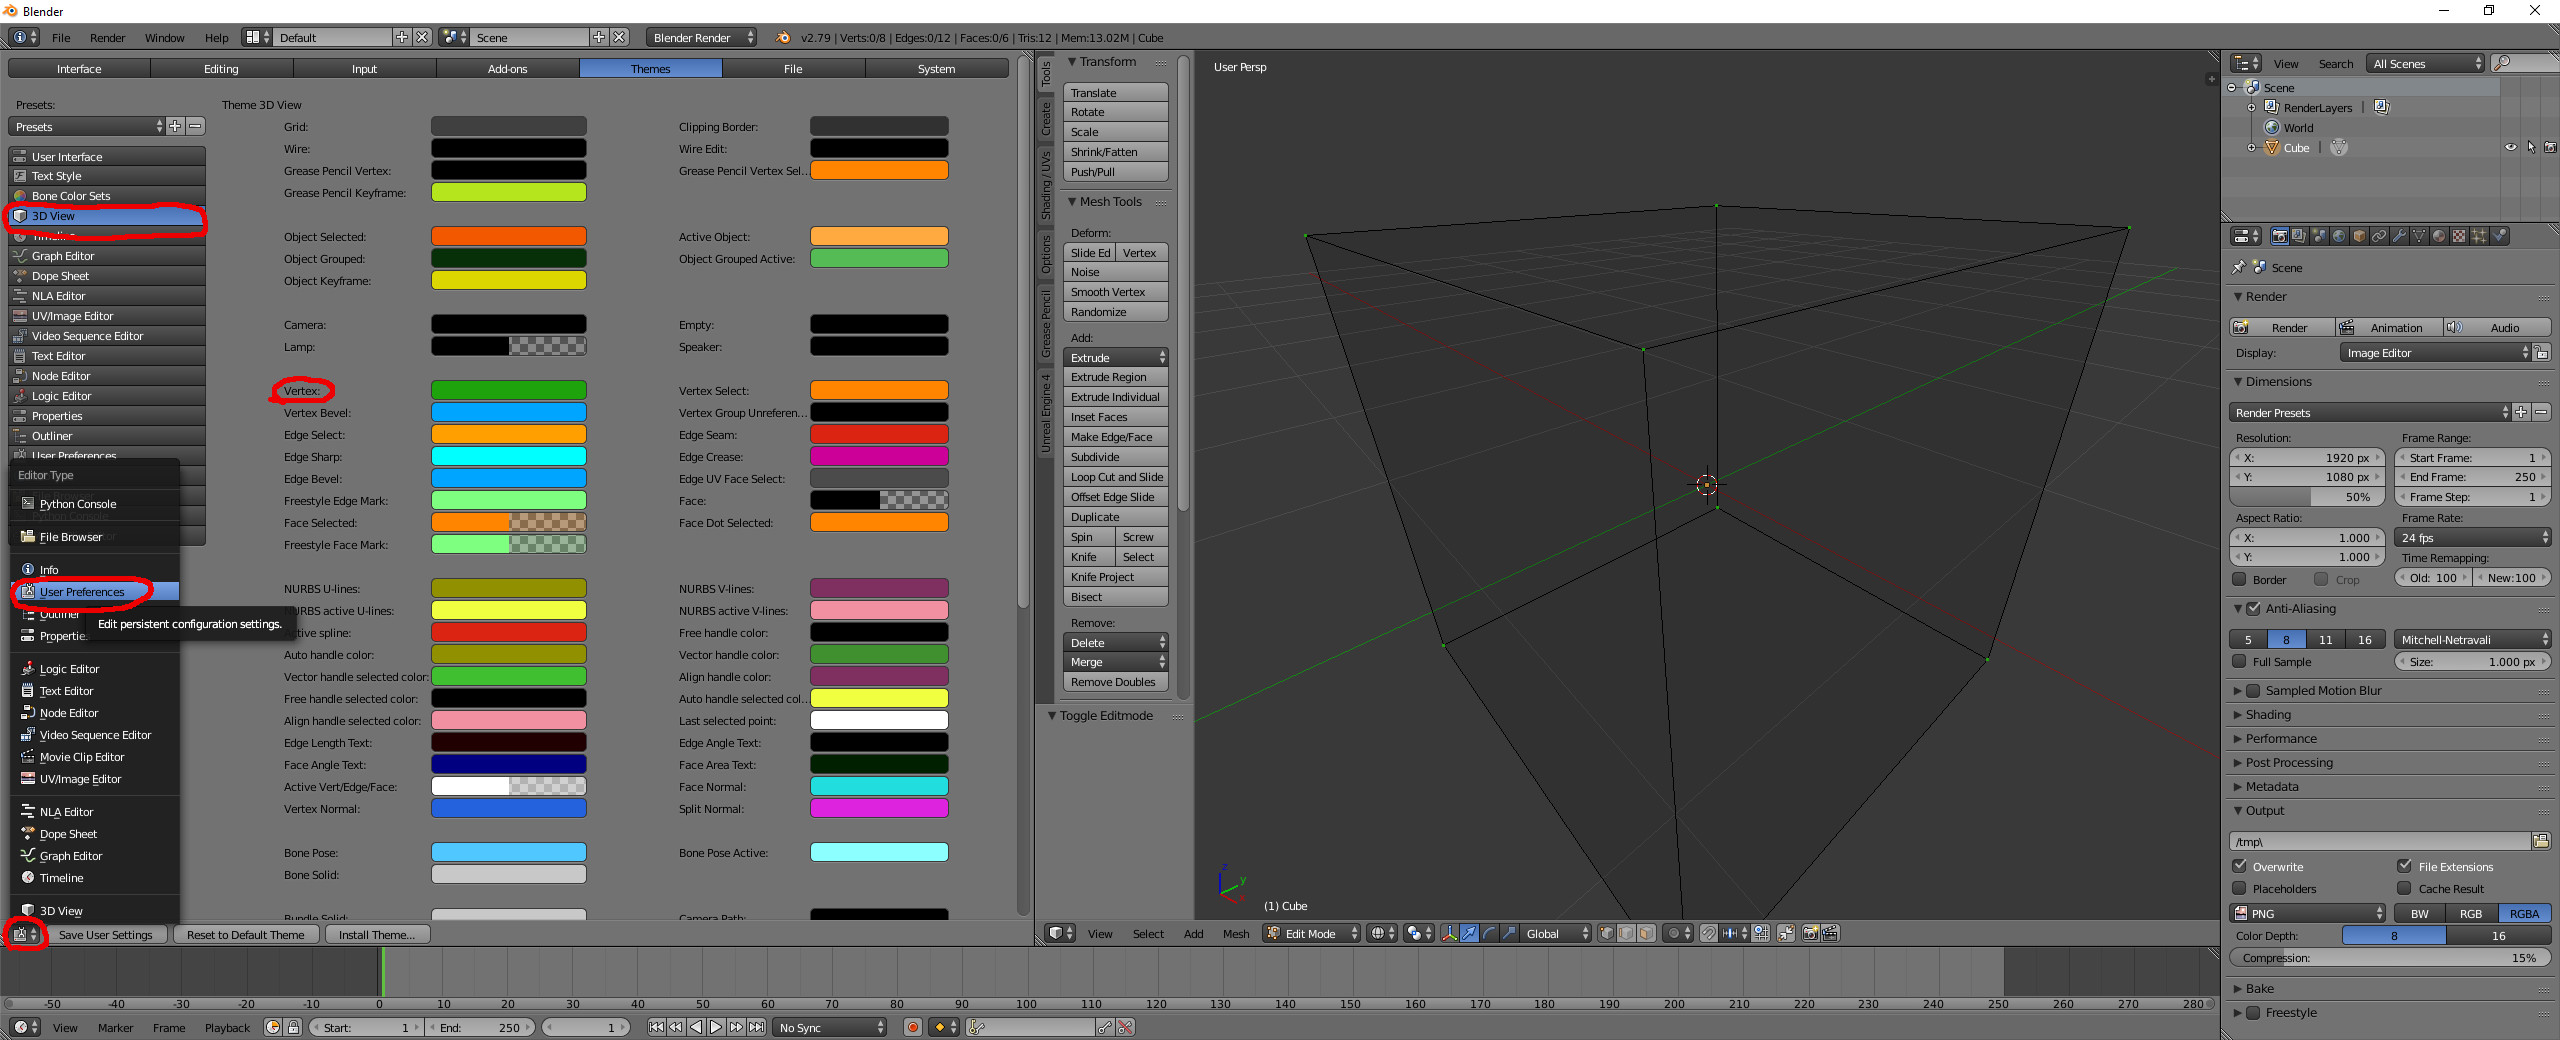Select the Particles sparkles icon
This screenshot has width=2560, height=1040.
point(2481,237)
